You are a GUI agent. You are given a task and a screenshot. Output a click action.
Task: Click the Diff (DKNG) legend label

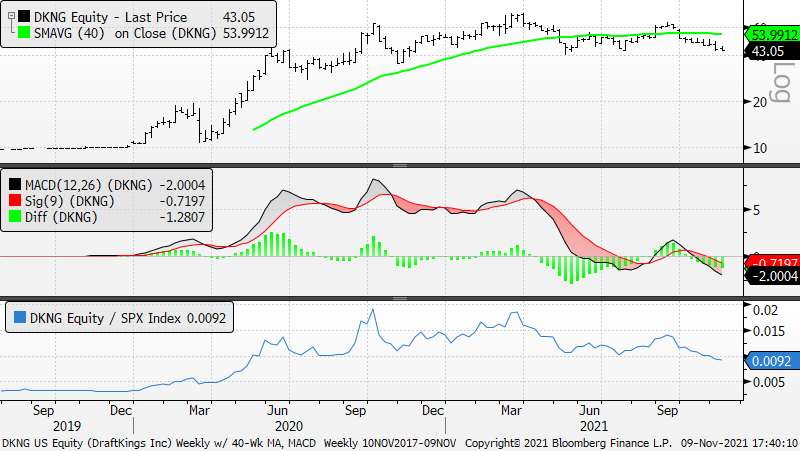coord(61,217)
